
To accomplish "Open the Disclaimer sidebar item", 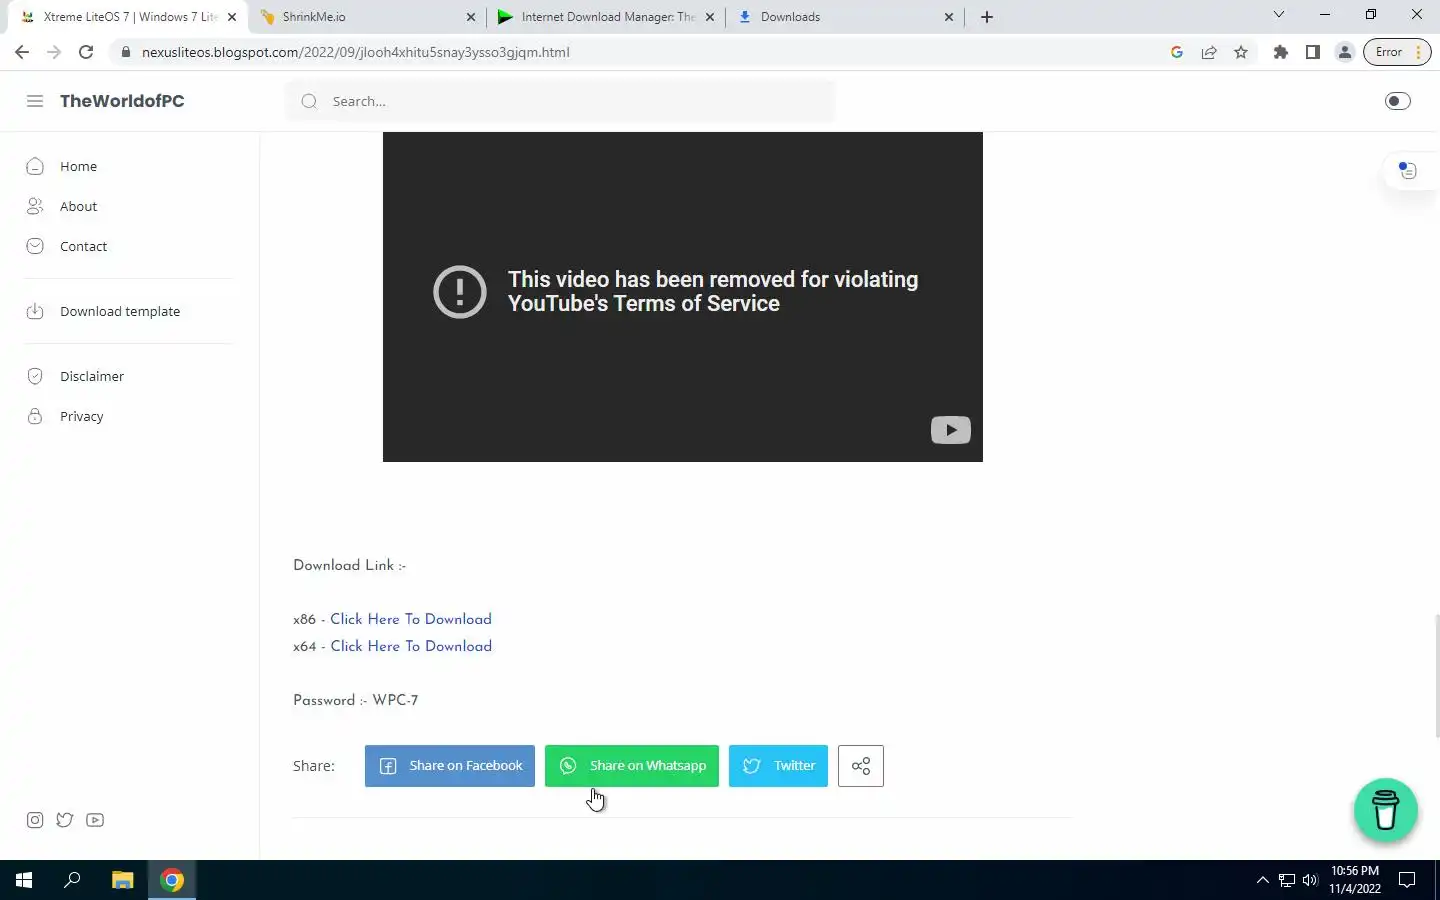I will pos(92,376).
